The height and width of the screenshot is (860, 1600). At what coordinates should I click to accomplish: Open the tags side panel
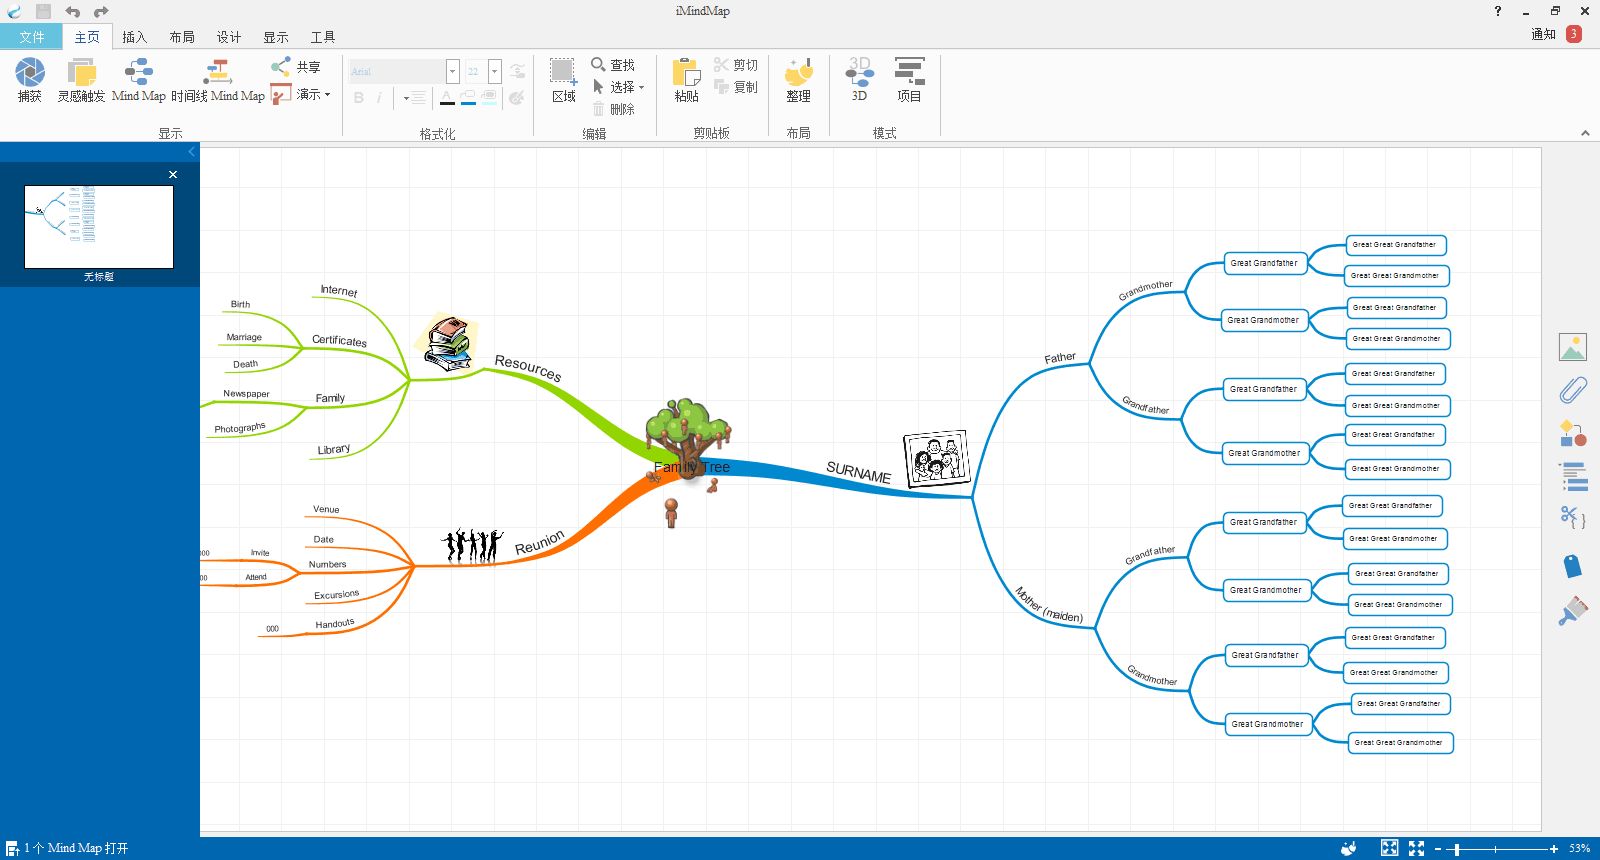(x=1573, y=566)
